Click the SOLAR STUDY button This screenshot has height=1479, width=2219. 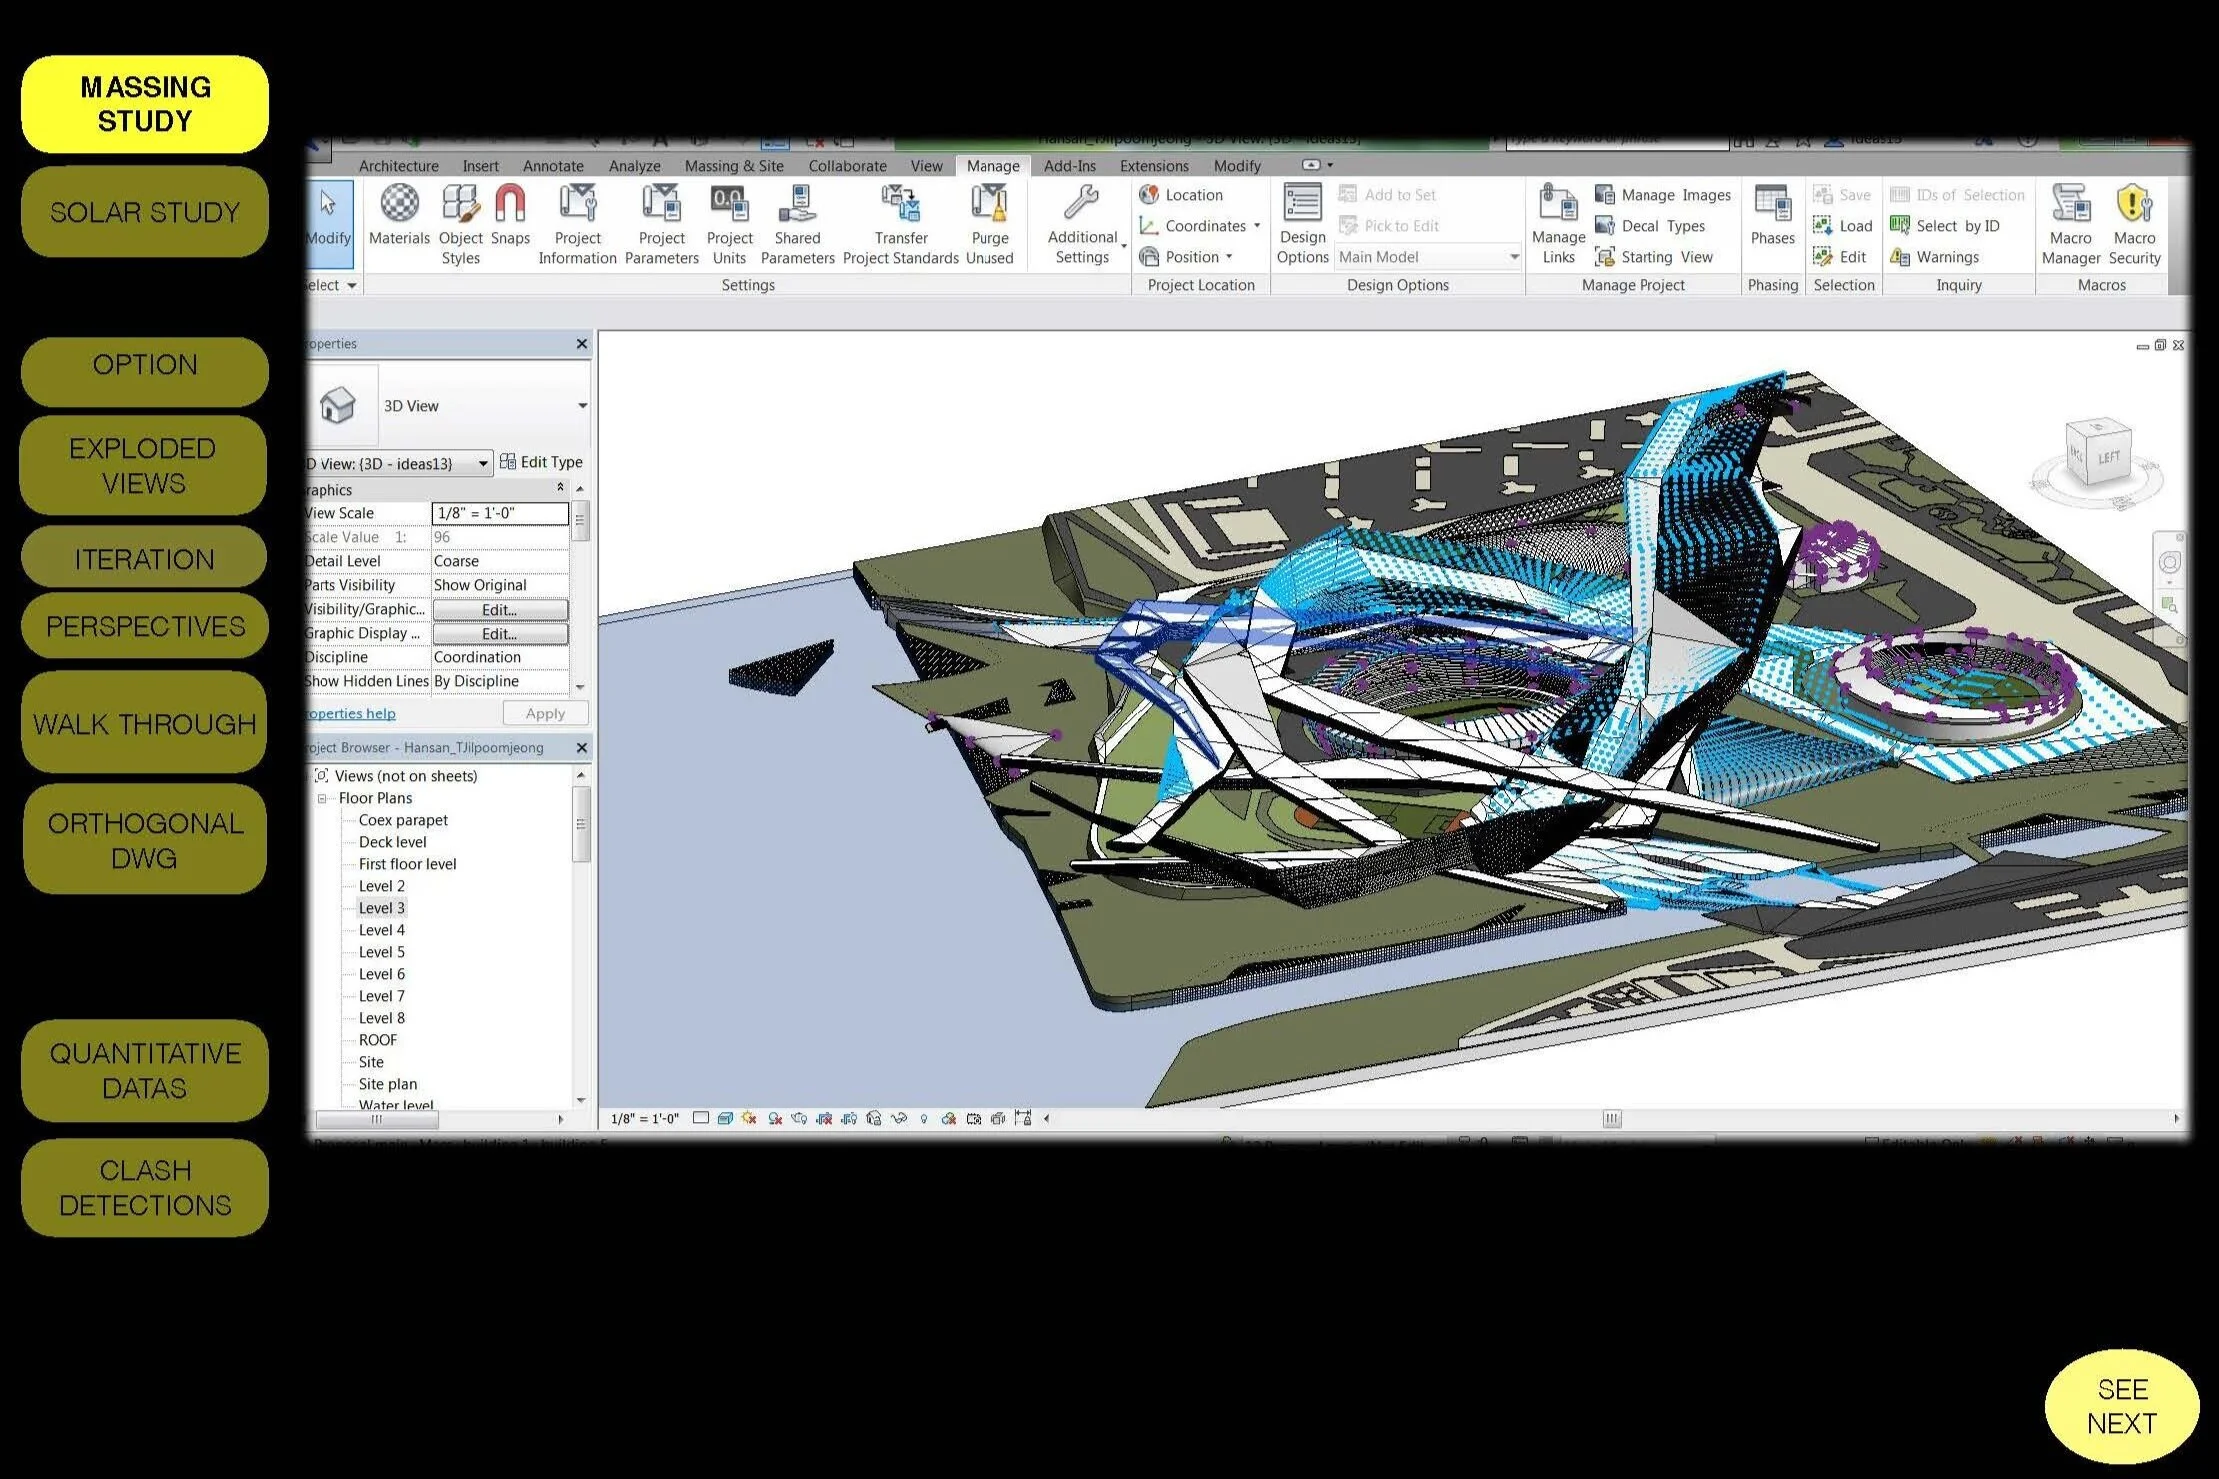(145, 212)
